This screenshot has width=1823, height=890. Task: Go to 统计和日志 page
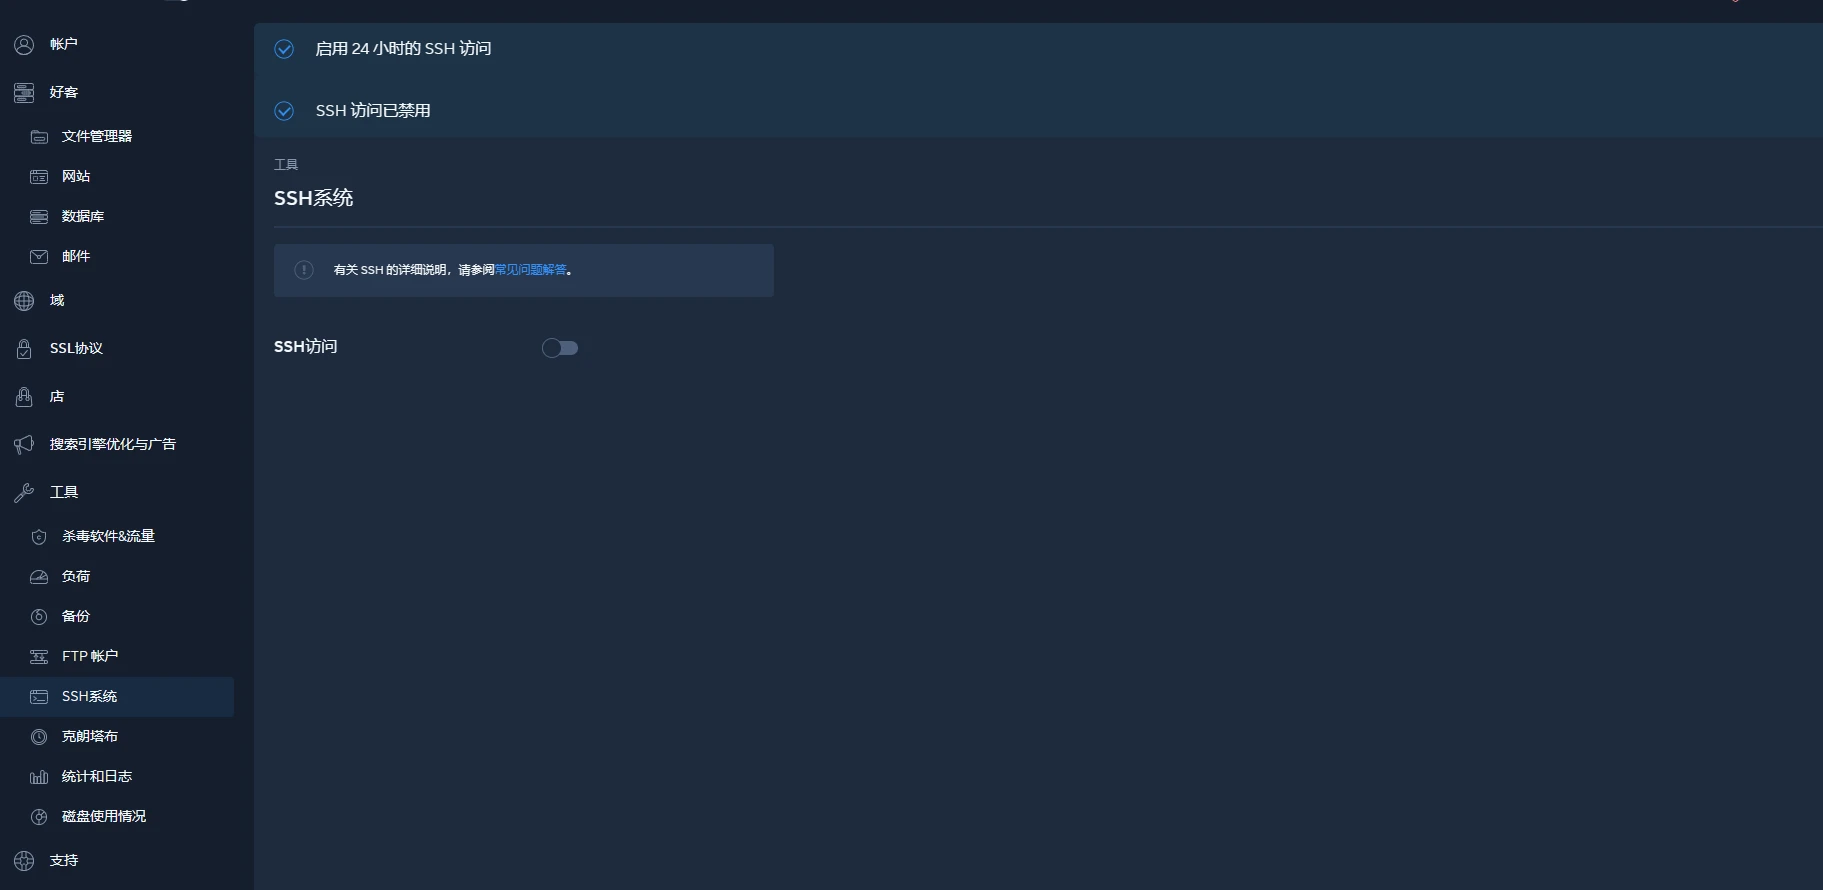pyautogui.click(x=97, y=776)
